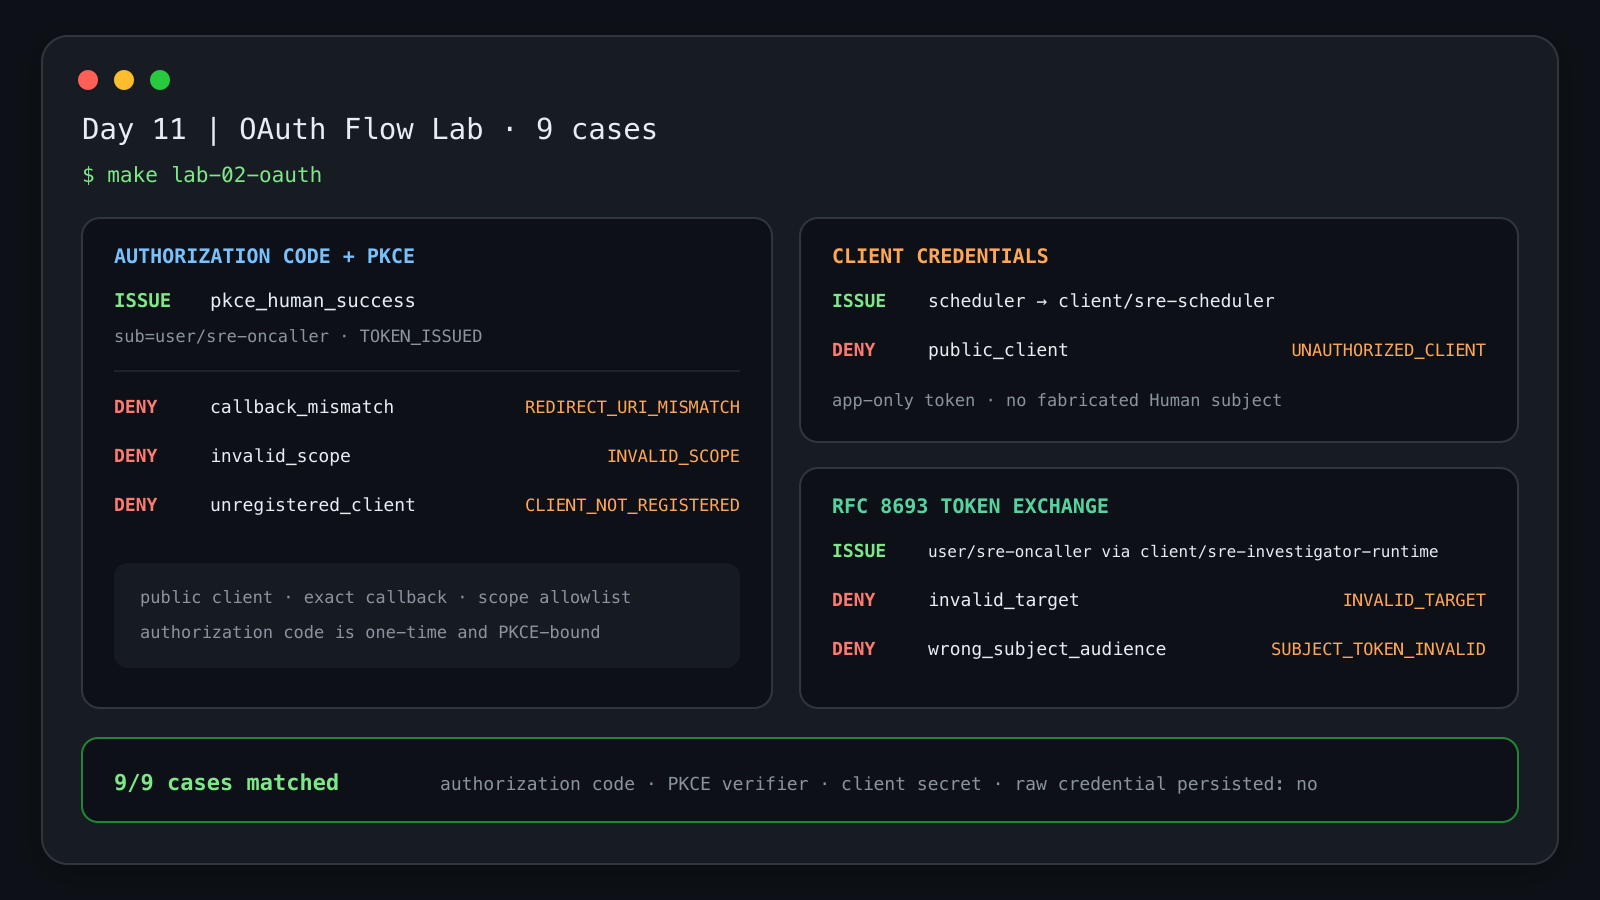Select the 'AUTHORIZATION CODE + PKCE' heading

(x=264, y=256)
